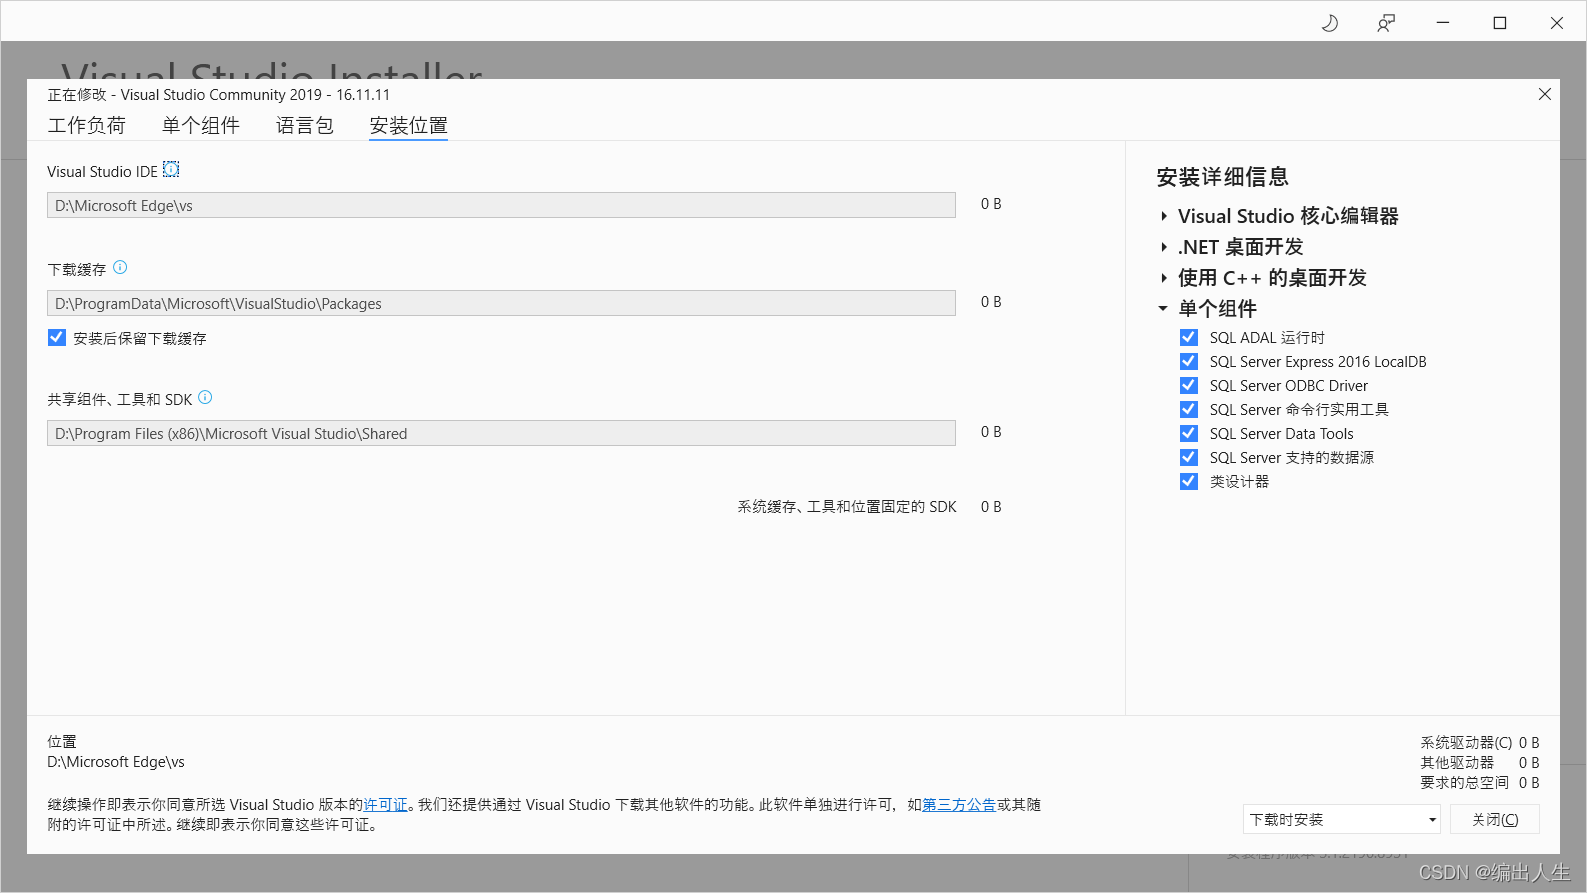Uncheck 安装后保留下载缓存 checkbox
Screen dimensions: 1587x893
57,338
